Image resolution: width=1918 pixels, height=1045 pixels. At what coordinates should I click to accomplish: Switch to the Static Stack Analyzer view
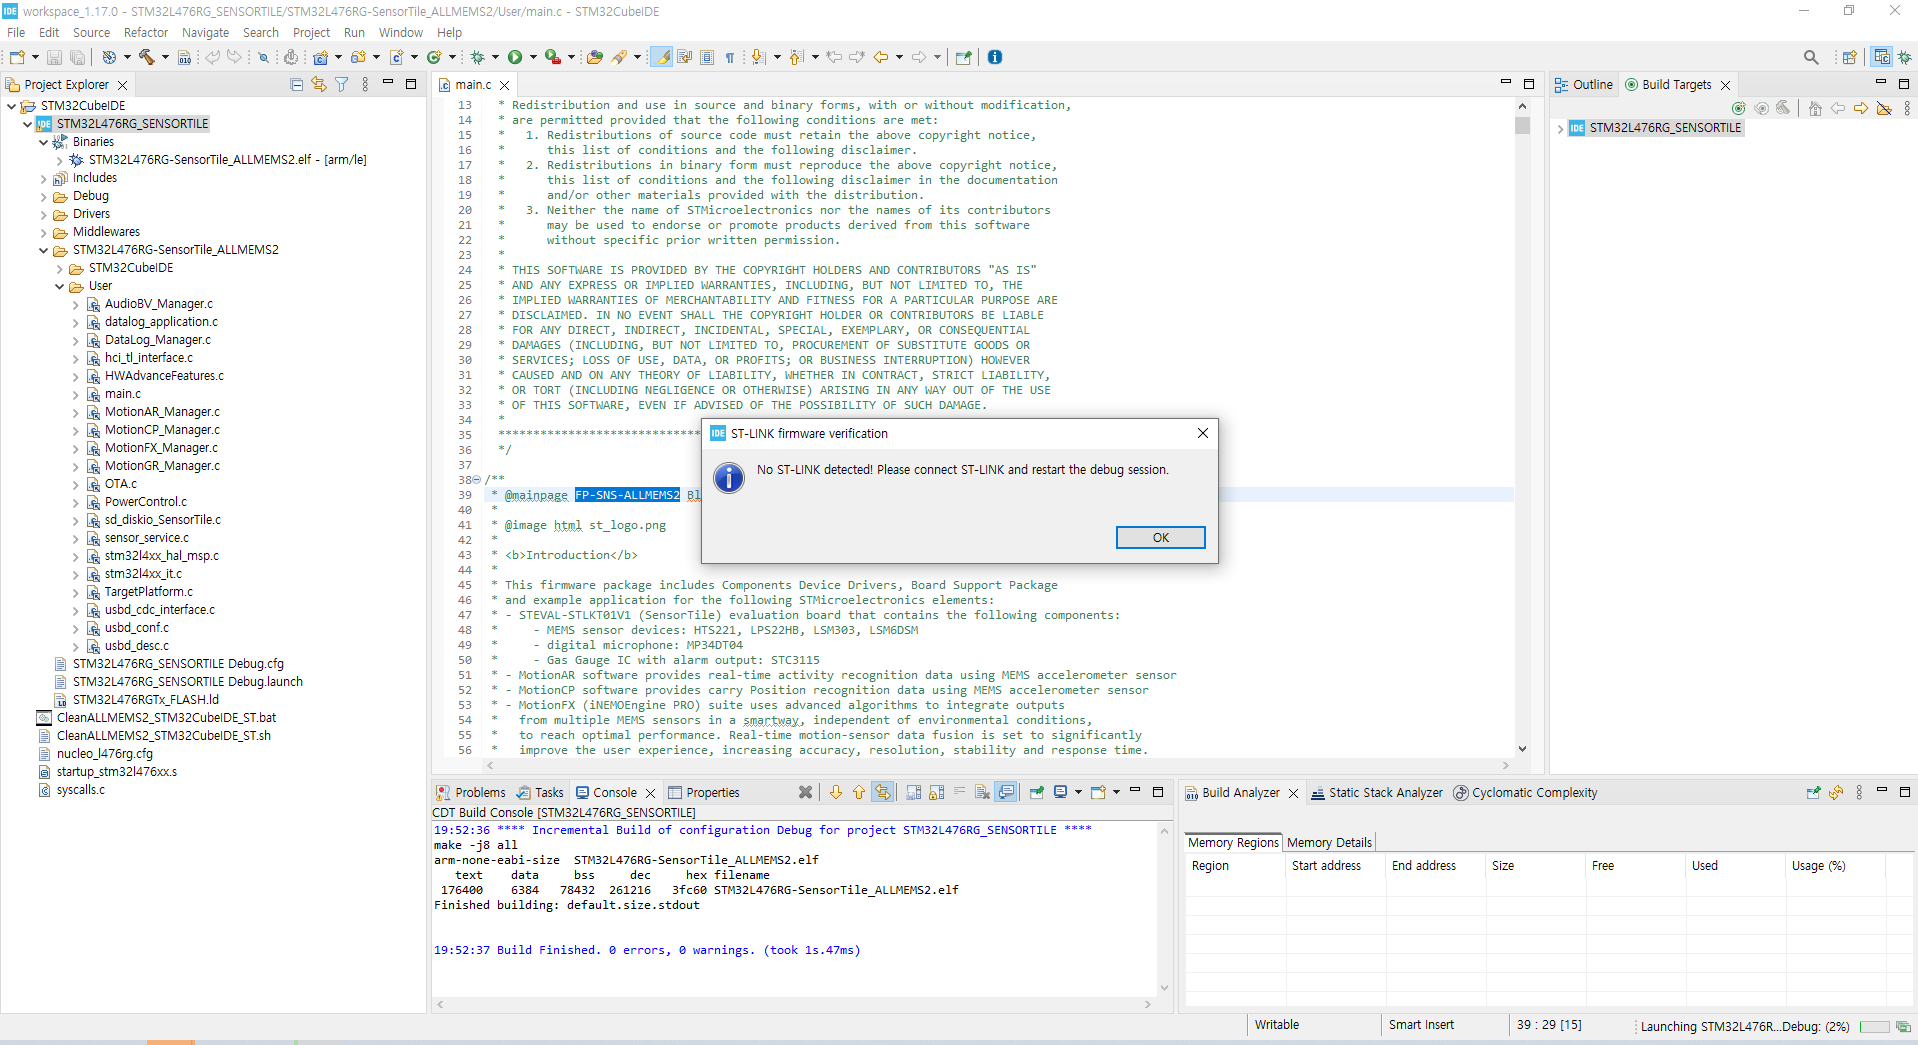click(1385, 792)
